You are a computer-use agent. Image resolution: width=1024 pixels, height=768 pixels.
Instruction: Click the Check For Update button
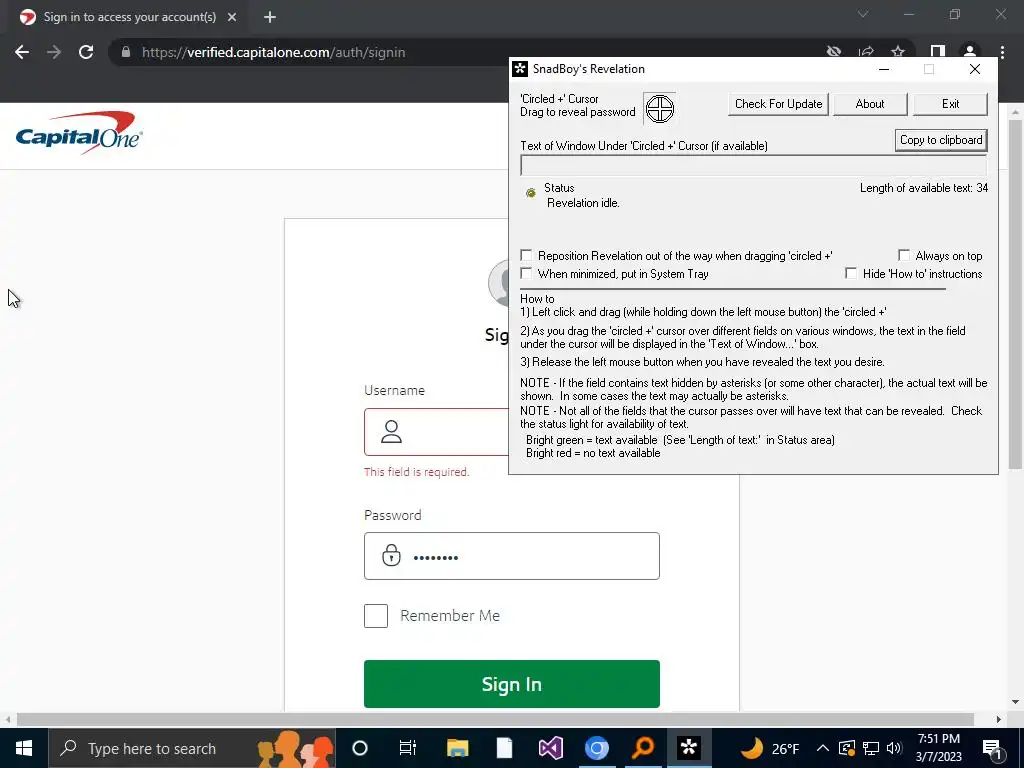tap(778, 104)
